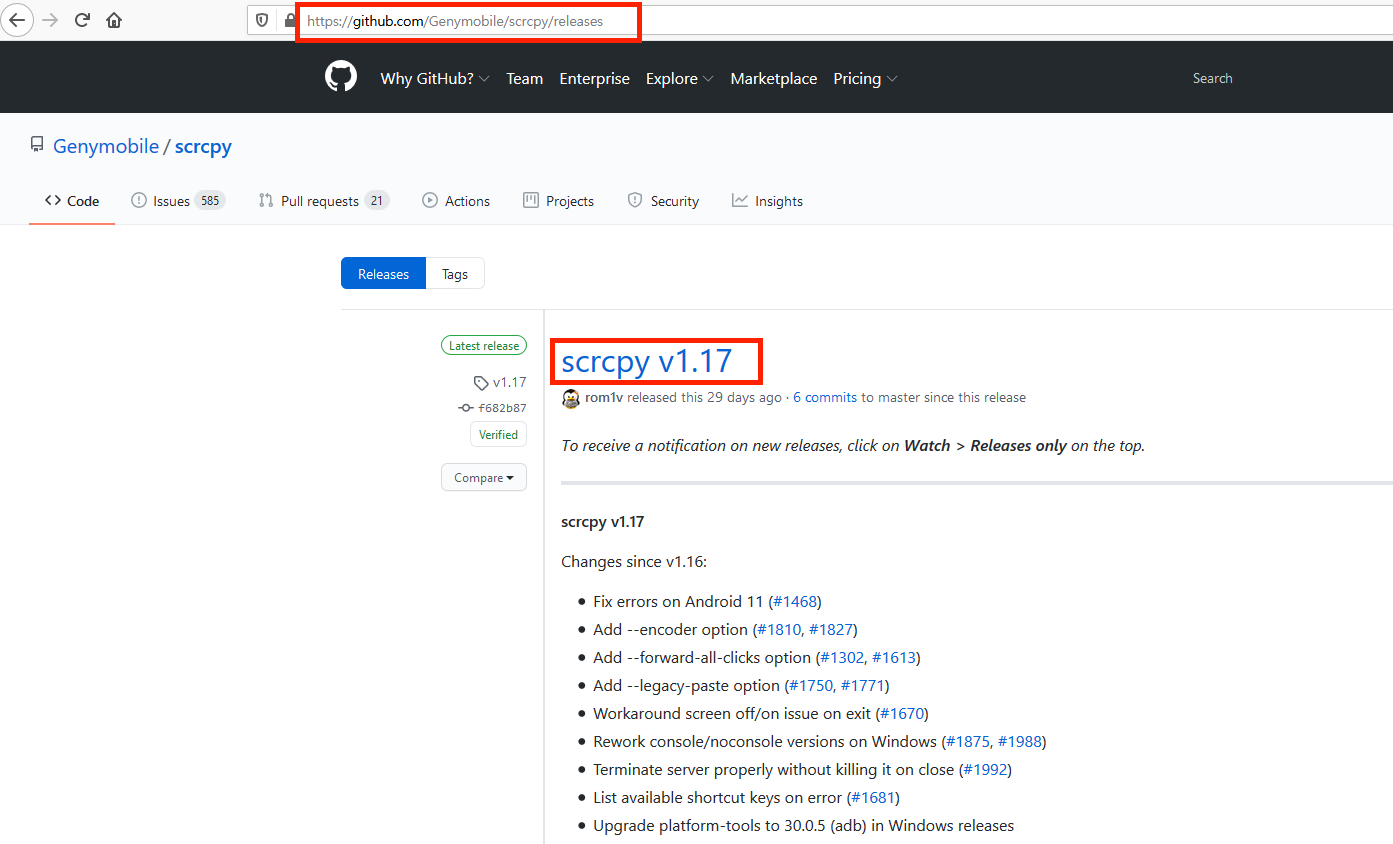Open the 6 commits link
This screenshot has height=844, width=1393.
(x=825, y=398)
